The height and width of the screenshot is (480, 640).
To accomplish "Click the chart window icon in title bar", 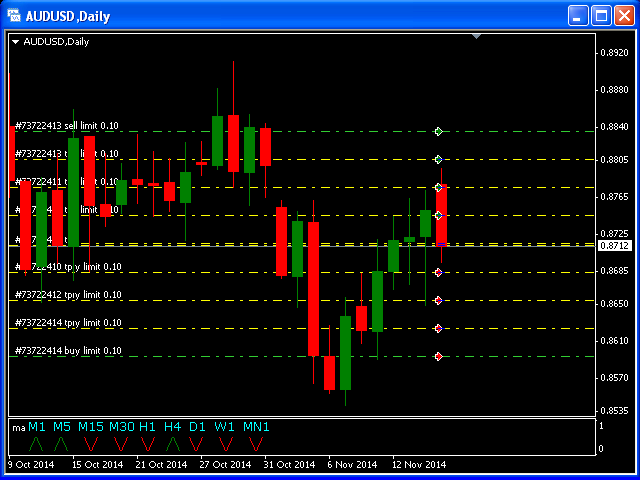I will point(14,15).
